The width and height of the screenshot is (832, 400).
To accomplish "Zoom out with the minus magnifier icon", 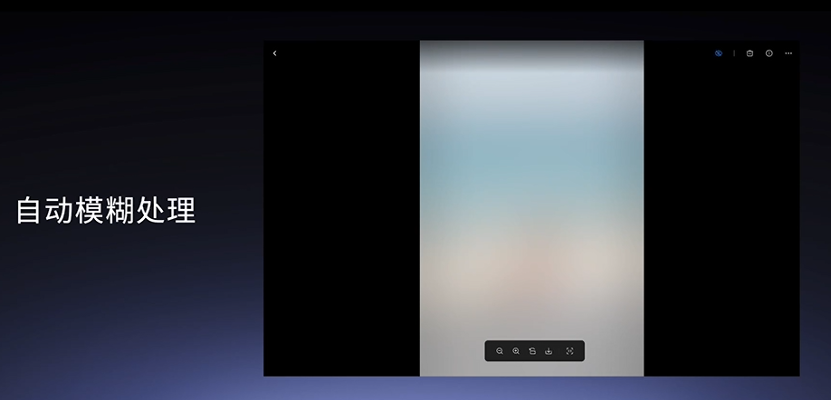I will coord(499,351).
